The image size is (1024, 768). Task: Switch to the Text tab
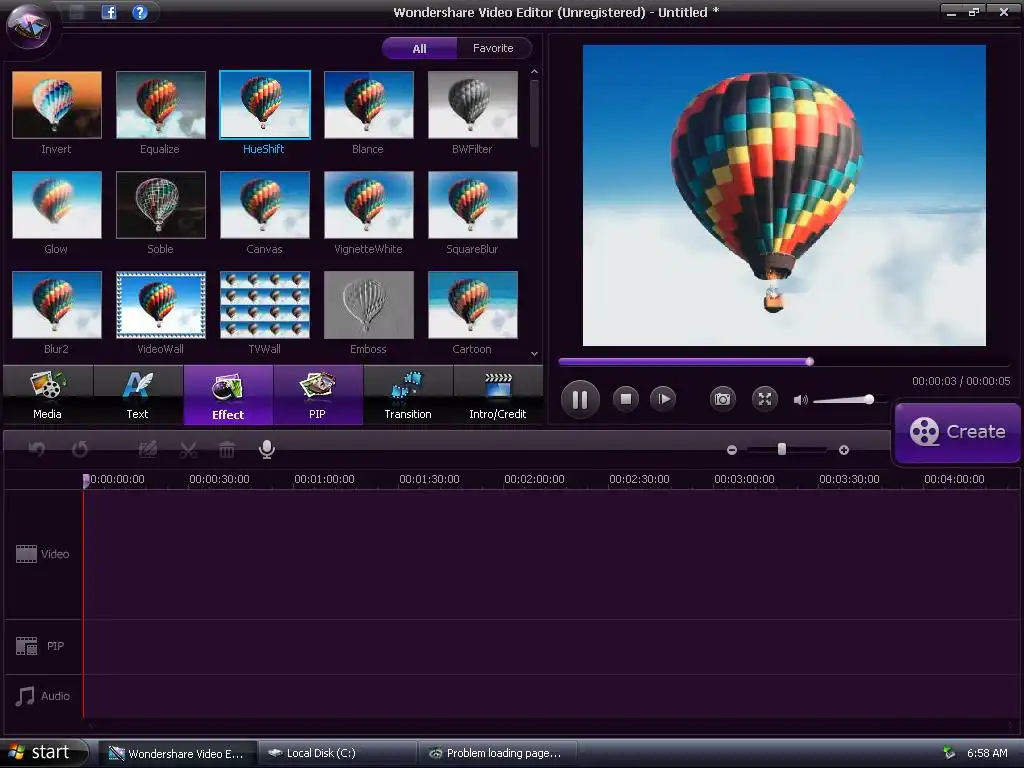138,396
